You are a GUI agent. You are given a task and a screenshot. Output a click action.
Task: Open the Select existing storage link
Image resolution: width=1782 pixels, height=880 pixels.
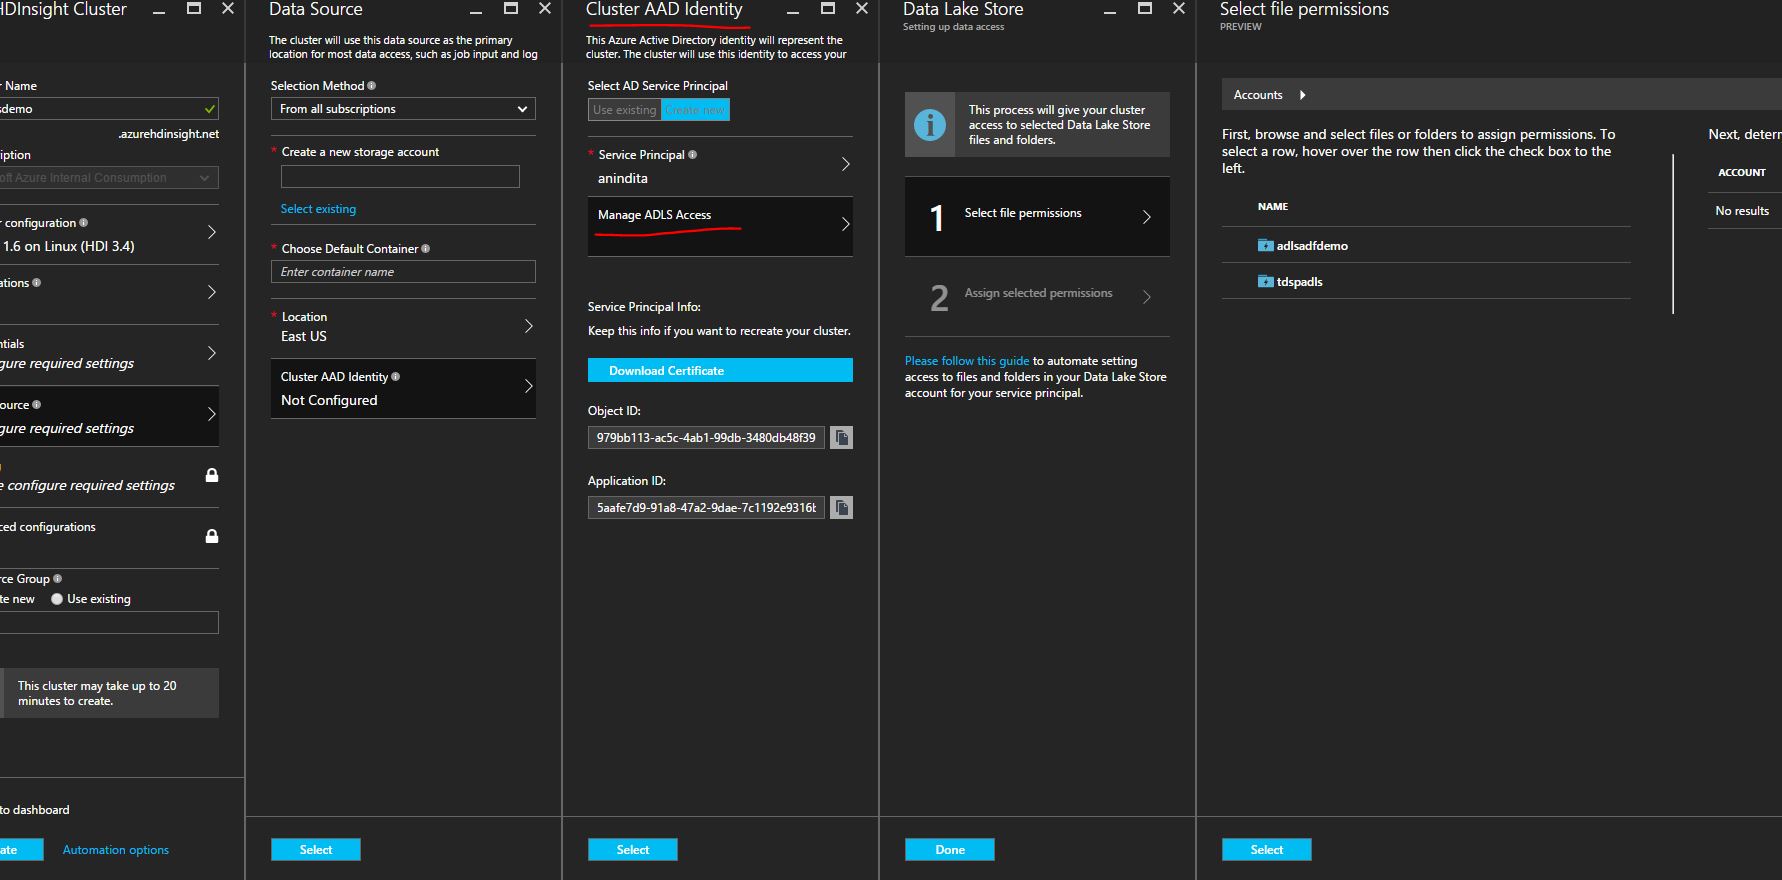(318, 209)
